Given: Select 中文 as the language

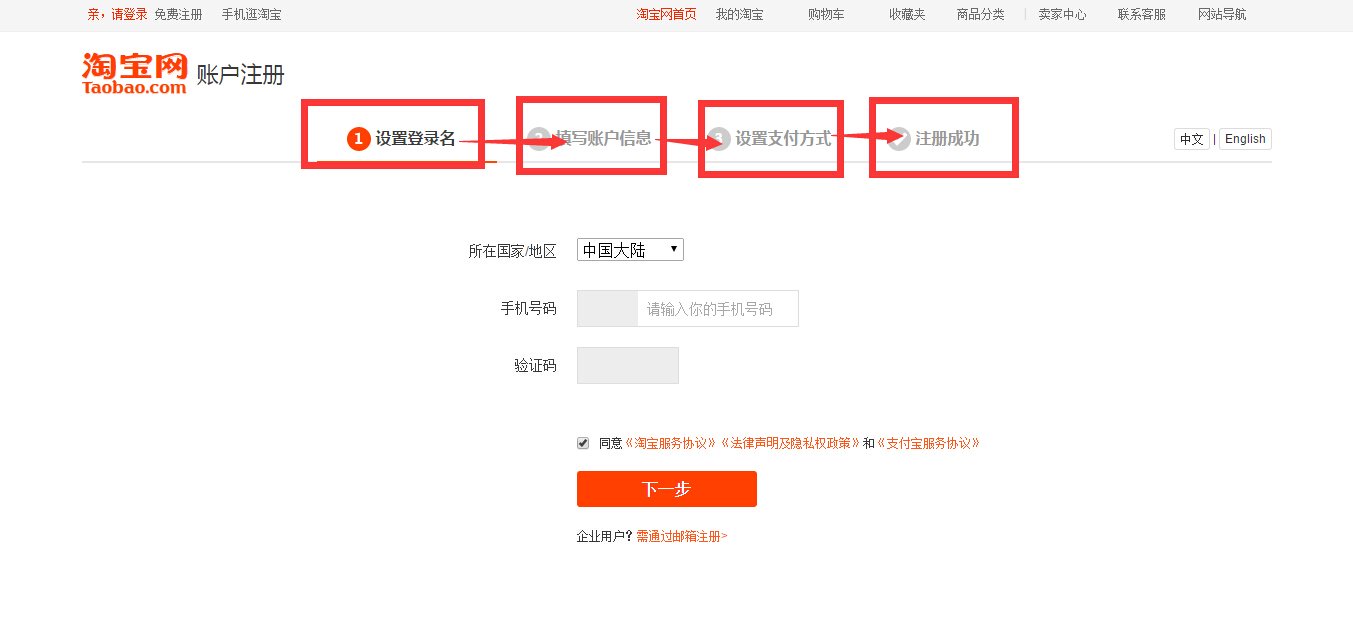Looking at the screenshot, I should click(1191, 139).
